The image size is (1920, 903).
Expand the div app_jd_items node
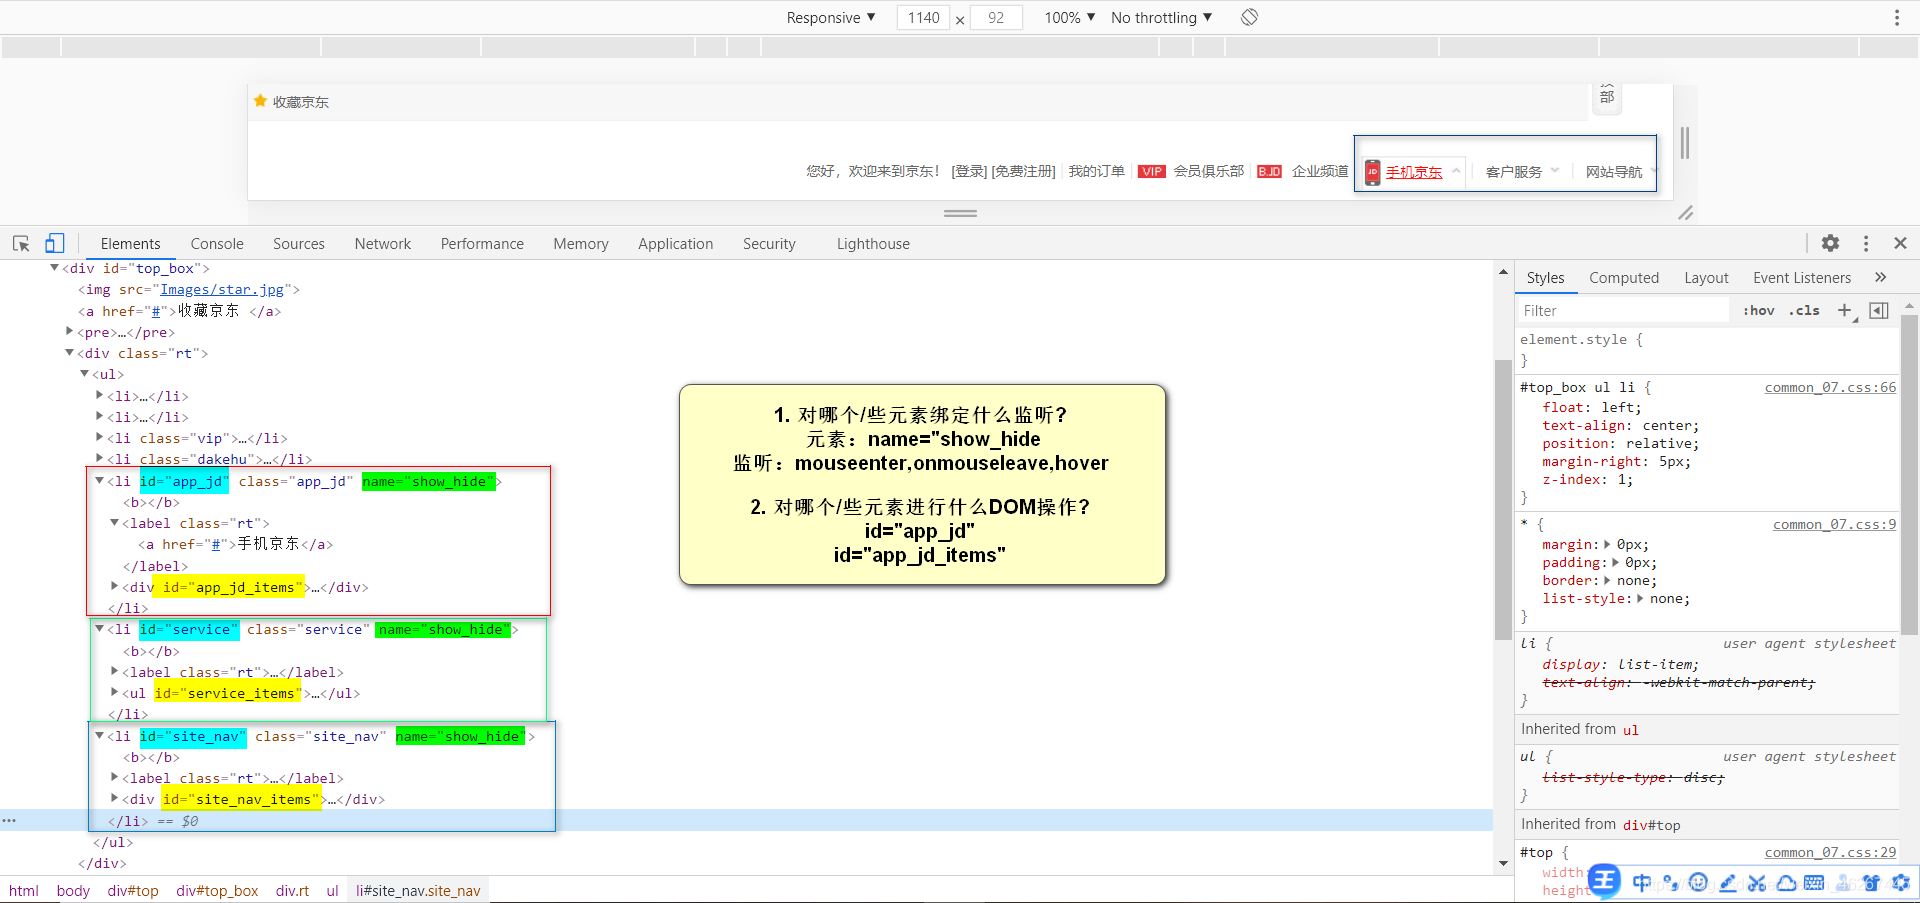pos(115,586)
